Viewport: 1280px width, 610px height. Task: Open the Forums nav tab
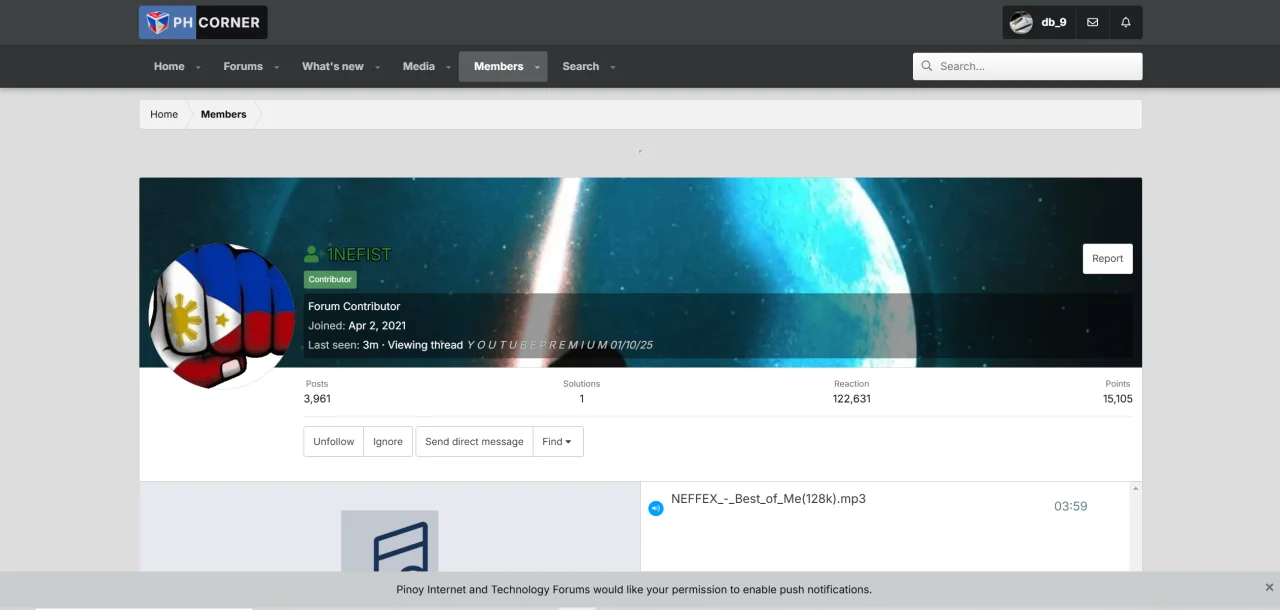243,66
